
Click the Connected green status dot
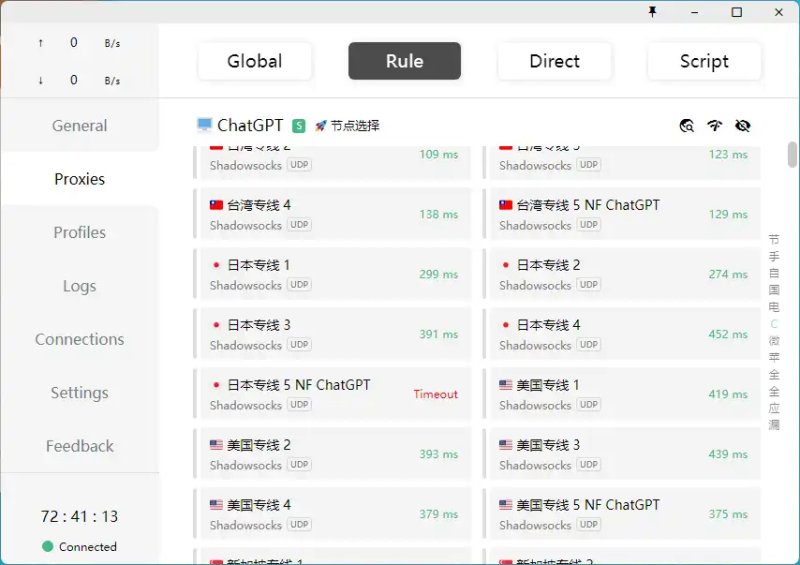[47, 547]
